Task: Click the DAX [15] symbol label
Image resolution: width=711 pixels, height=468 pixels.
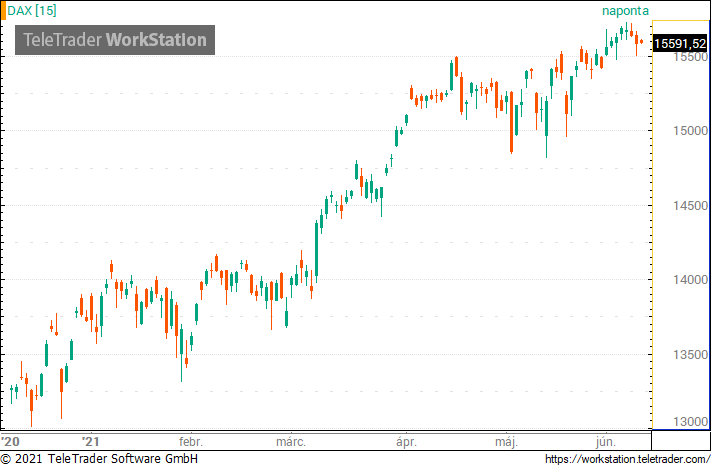Action: pyautogui.click(x=32, y=10)
